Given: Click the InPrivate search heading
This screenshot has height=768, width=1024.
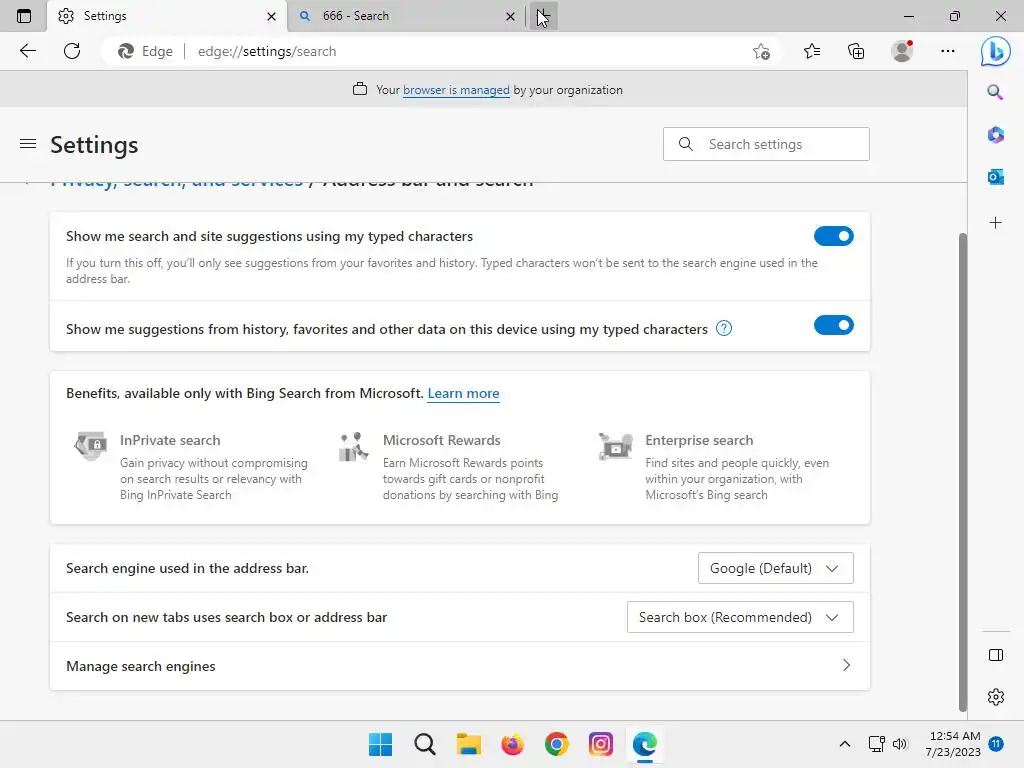Looking at the screenshot, I should 170,440.
